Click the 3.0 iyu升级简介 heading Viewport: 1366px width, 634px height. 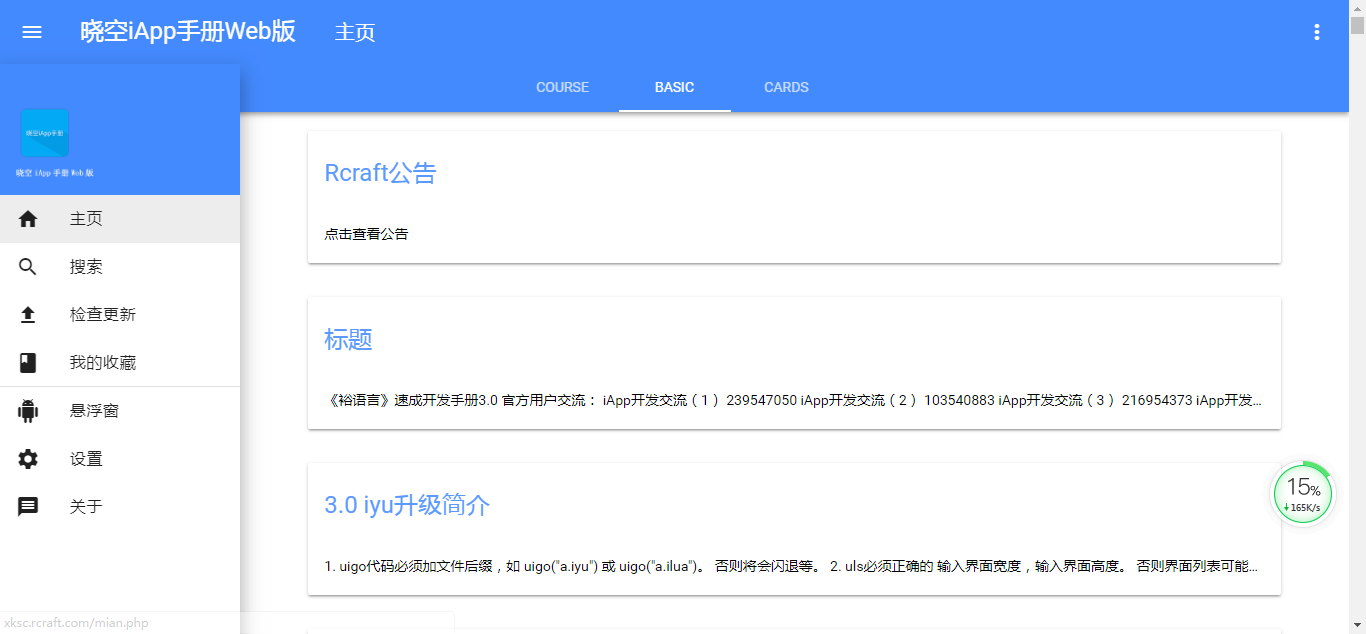coord(406,505)
